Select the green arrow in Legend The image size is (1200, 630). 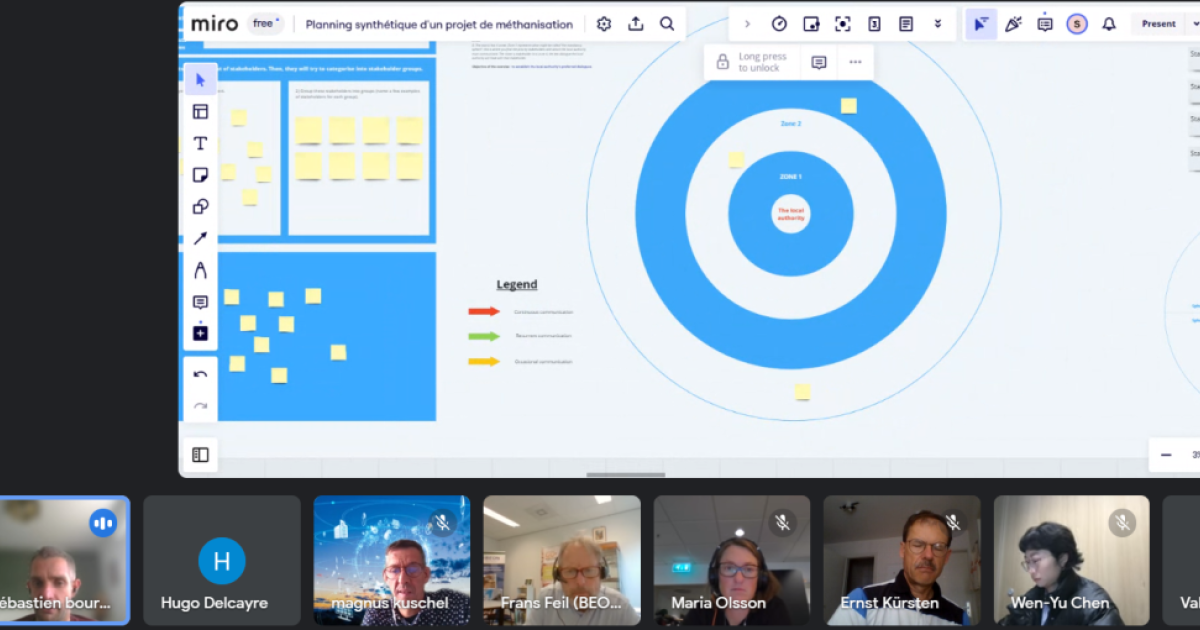click(x=484, y=337)
